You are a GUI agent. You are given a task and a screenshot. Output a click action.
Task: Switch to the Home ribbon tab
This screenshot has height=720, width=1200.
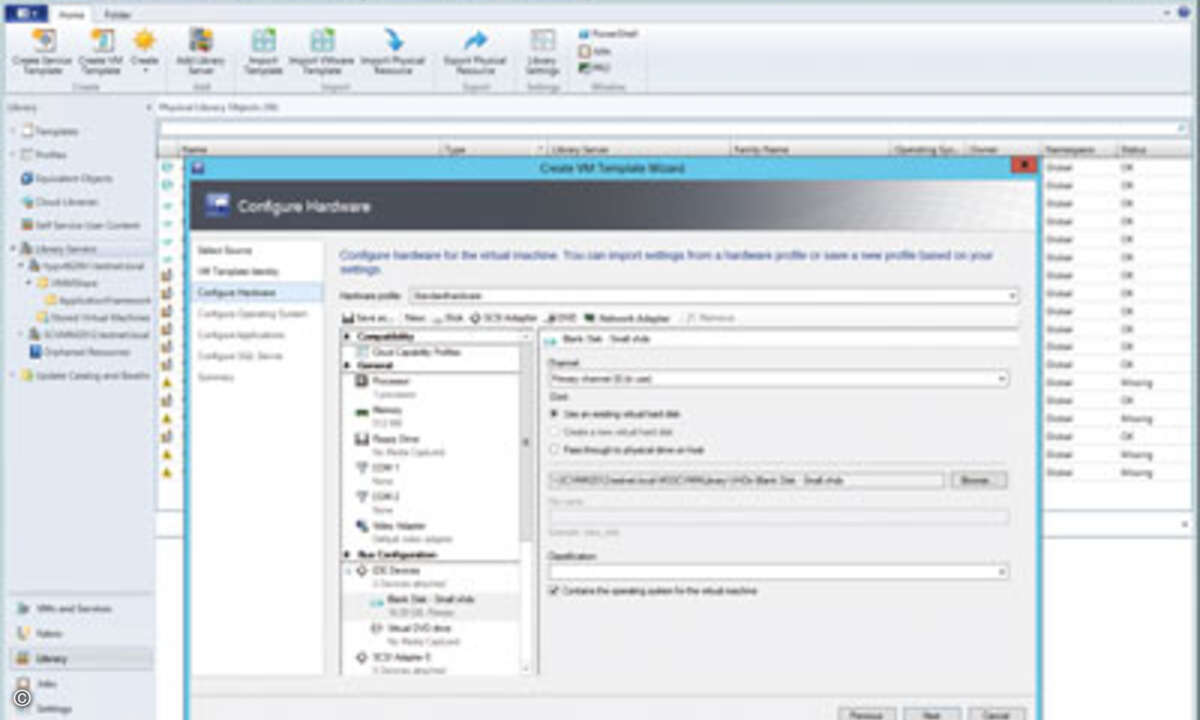pos(71,14)
